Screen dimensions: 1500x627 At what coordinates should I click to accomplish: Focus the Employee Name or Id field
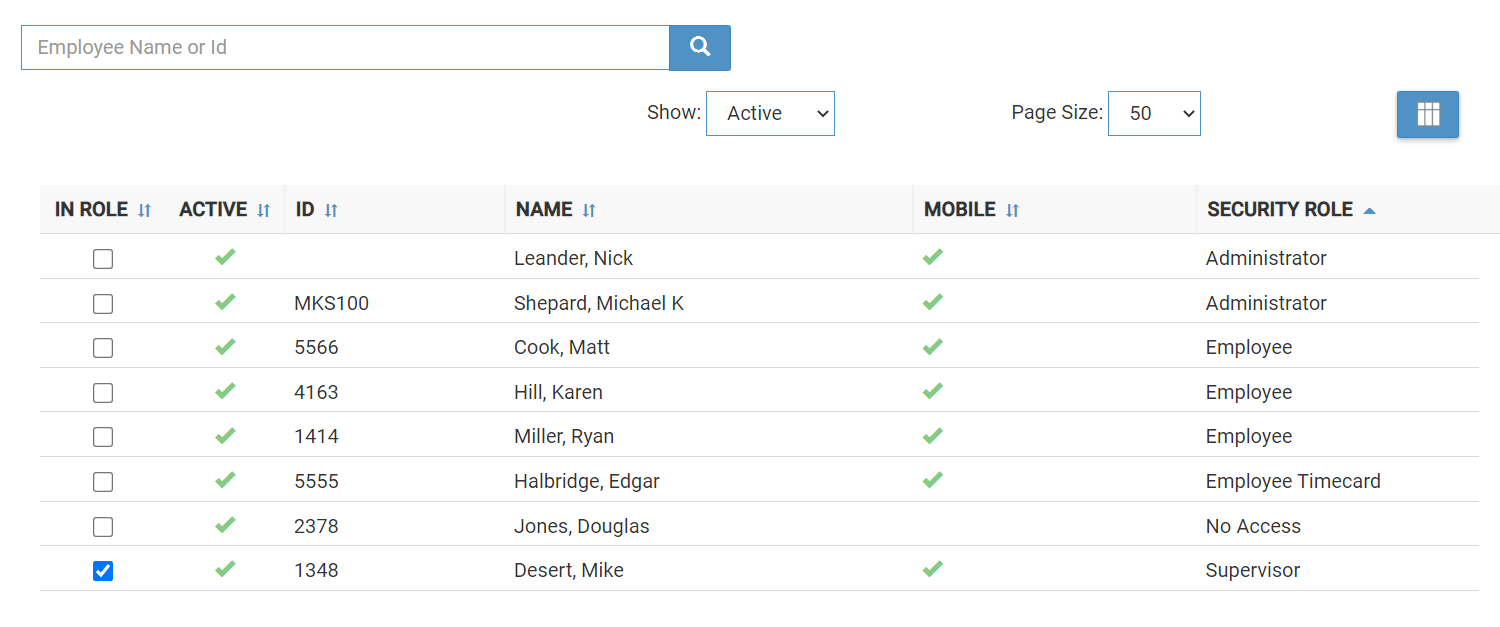pyautogui.click(x=345, y=47)
